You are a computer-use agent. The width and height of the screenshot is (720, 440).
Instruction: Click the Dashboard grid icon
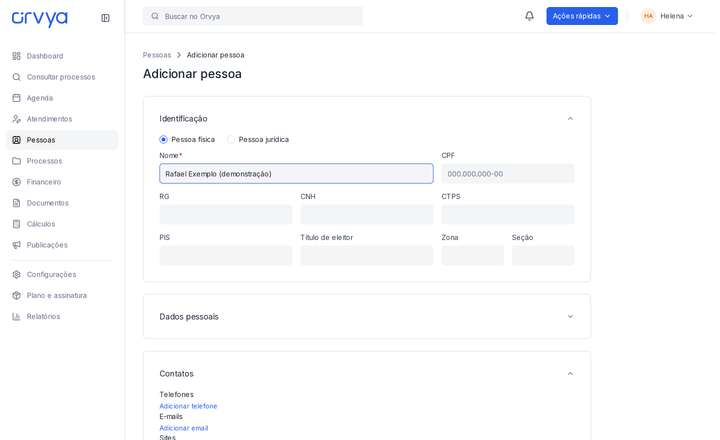click(17, 56)
